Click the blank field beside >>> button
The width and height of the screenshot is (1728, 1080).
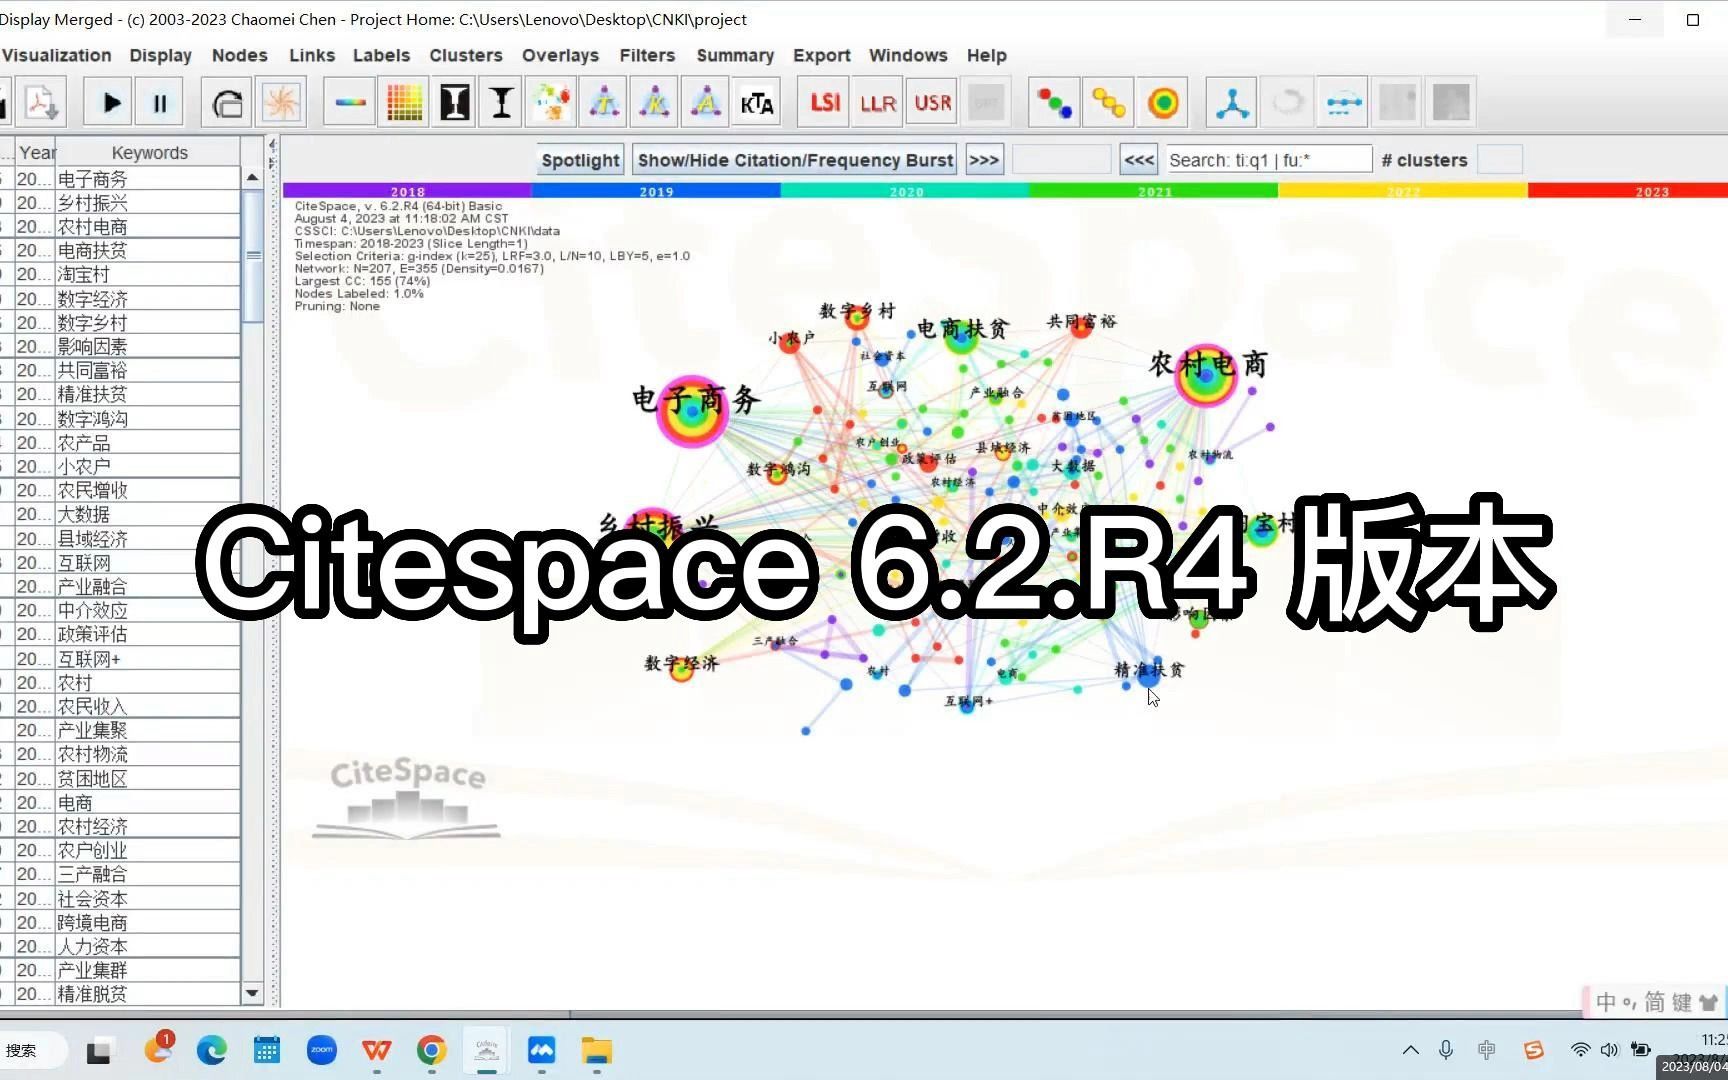point(1061,160)
